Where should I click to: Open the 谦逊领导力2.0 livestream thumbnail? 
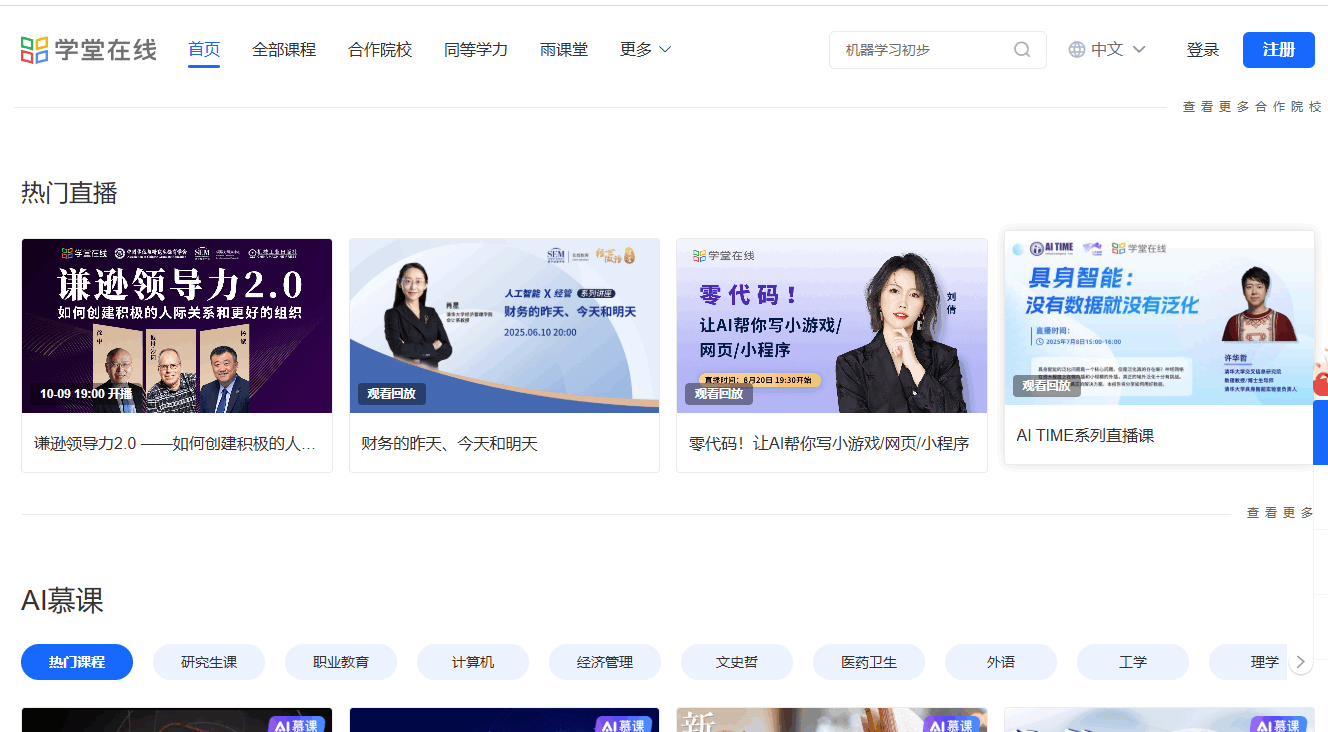177,325
